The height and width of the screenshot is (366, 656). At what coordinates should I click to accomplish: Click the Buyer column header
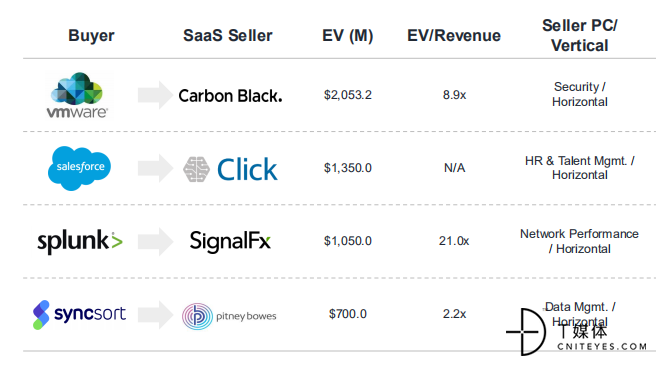pyautogui.click(x=91, y=36)
